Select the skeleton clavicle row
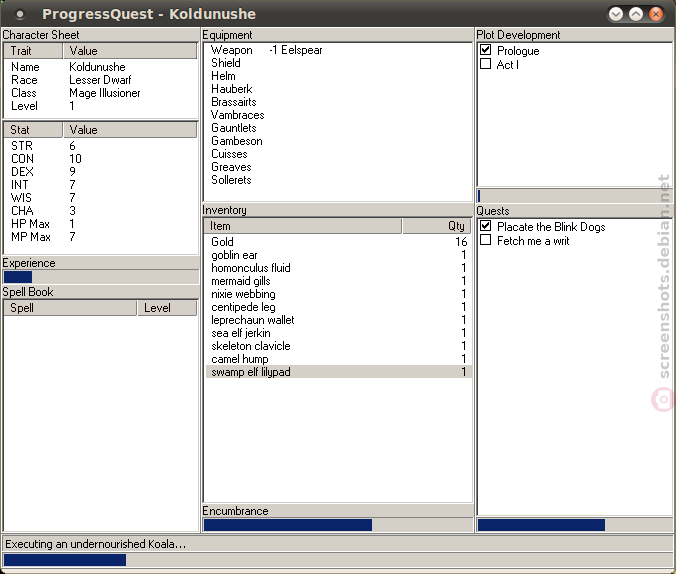 338,346
